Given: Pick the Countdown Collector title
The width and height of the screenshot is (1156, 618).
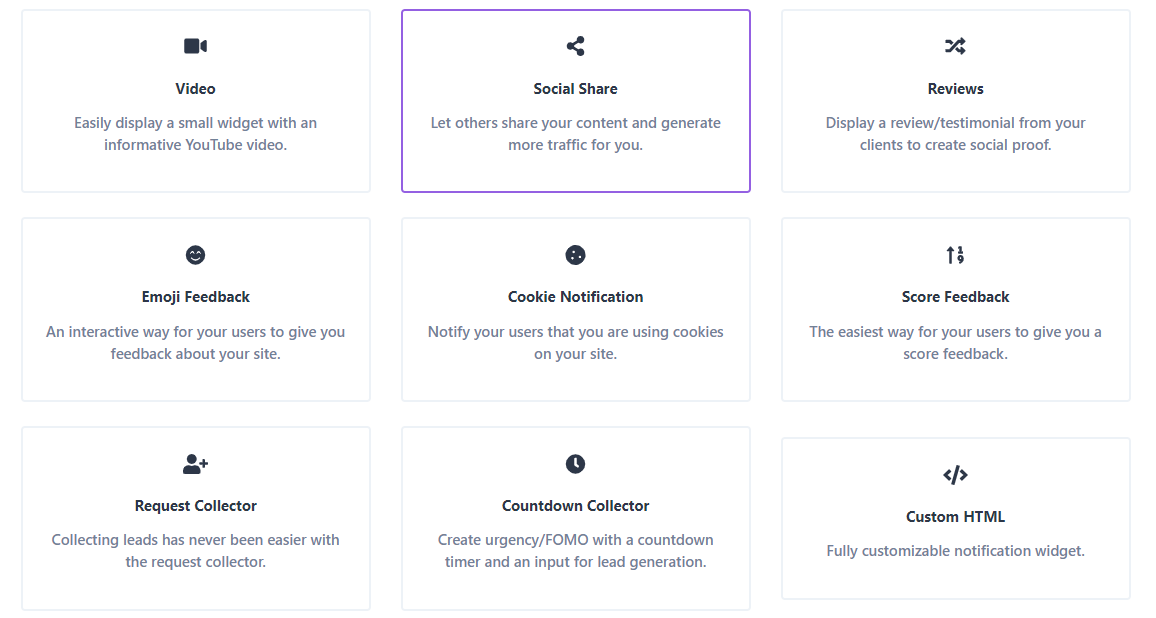Looking at the screenshot, I should (x=575, y=506).
